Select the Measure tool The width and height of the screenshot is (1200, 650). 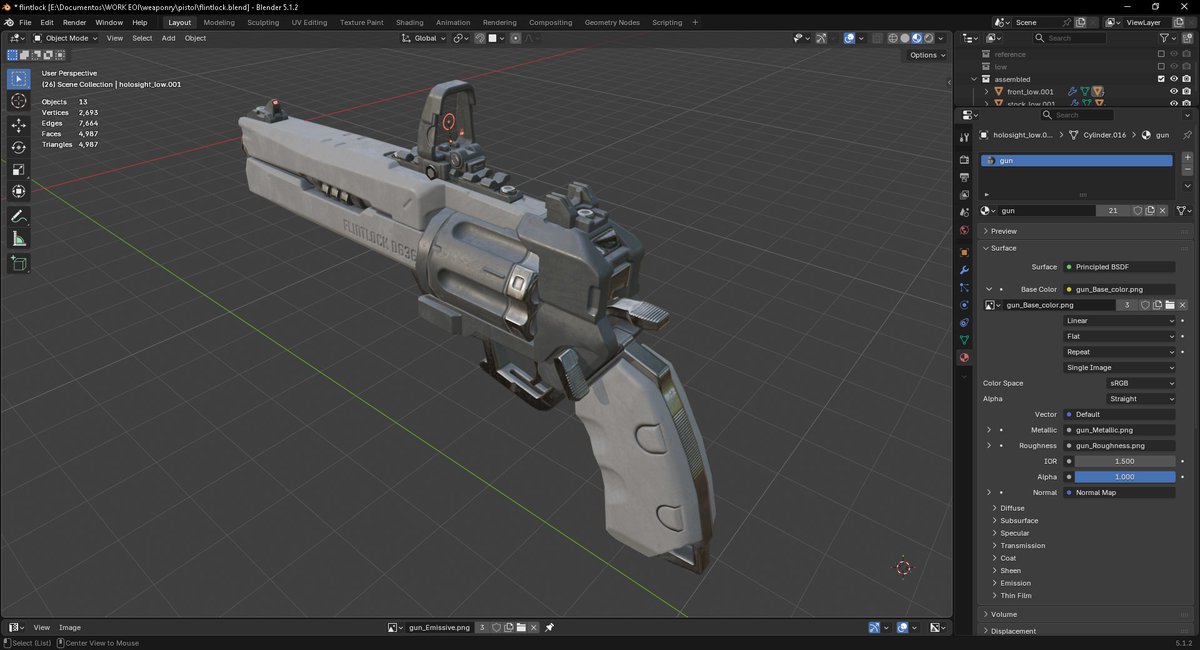19,239
